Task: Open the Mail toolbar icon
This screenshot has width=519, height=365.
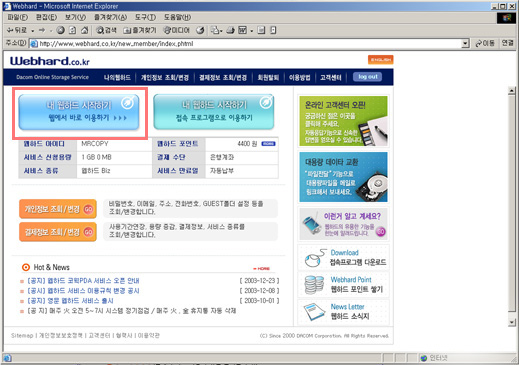Action: (x=215, y=30)
